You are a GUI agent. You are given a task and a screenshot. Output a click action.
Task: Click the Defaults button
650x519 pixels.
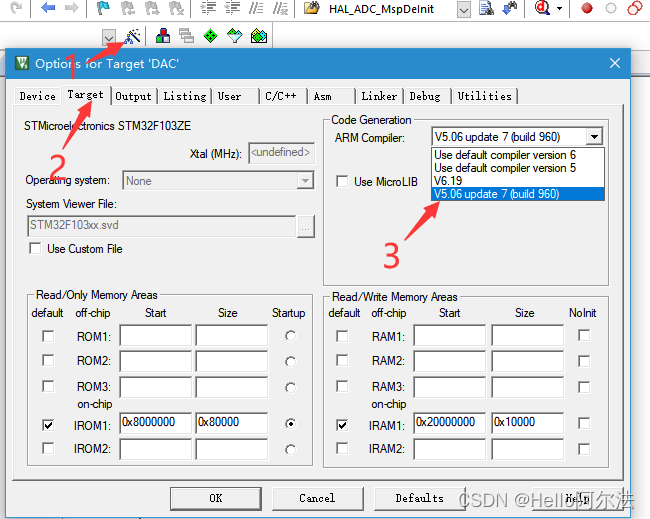point(420,498)
